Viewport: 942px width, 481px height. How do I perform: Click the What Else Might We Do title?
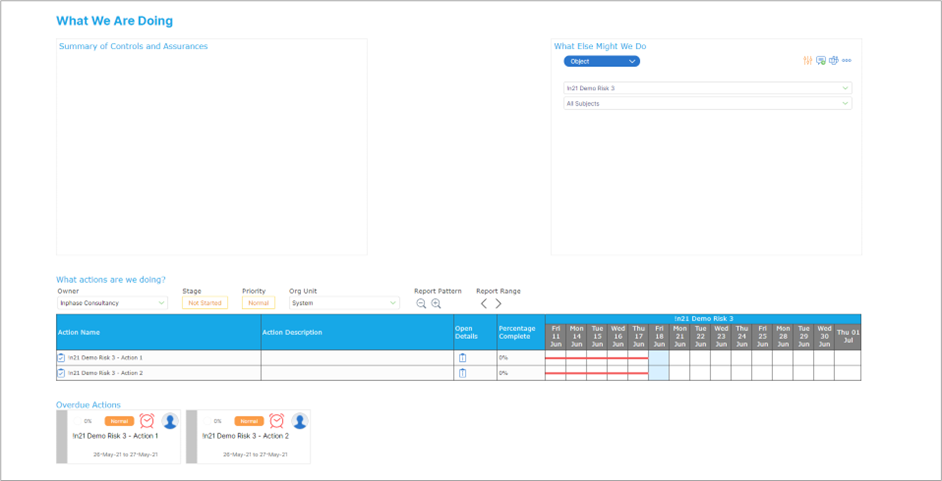[x=600, y=46]
